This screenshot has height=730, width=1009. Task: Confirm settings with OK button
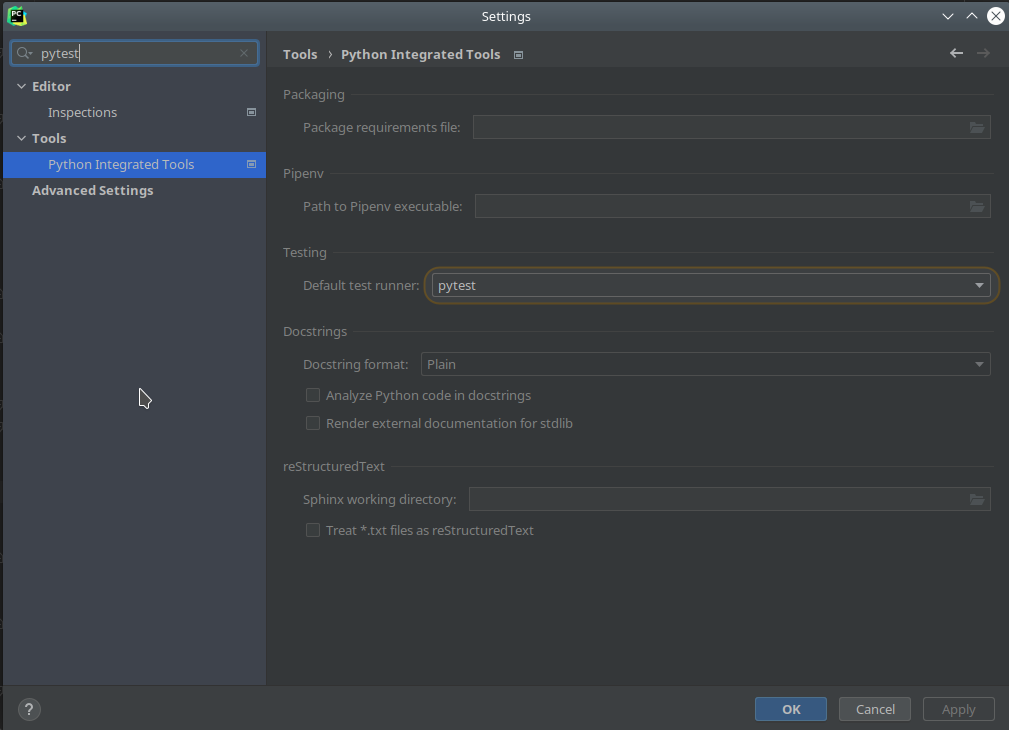click(791, 709)
